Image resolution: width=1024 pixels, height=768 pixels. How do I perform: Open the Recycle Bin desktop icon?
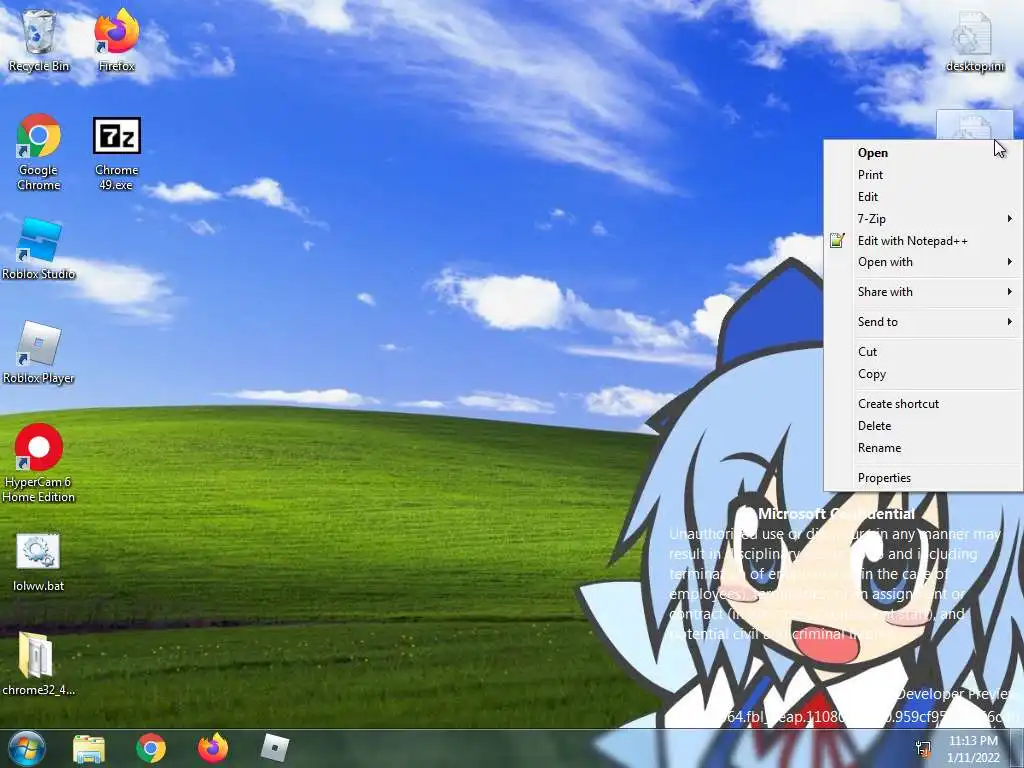click(x=39, y=42)
